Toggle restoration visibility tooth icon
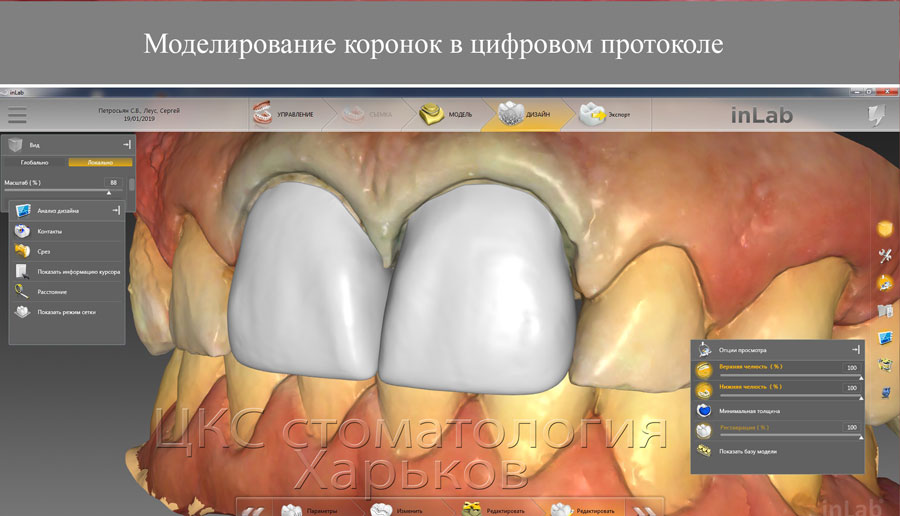Viewport: 900px width, 516px height. pos(704,430)
